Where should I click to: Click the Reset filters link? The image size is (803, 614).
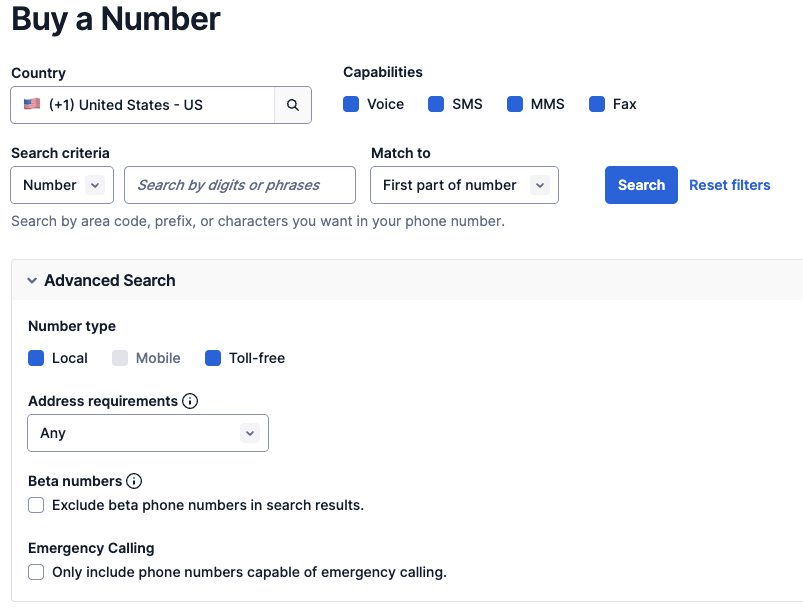click(729, 185)
